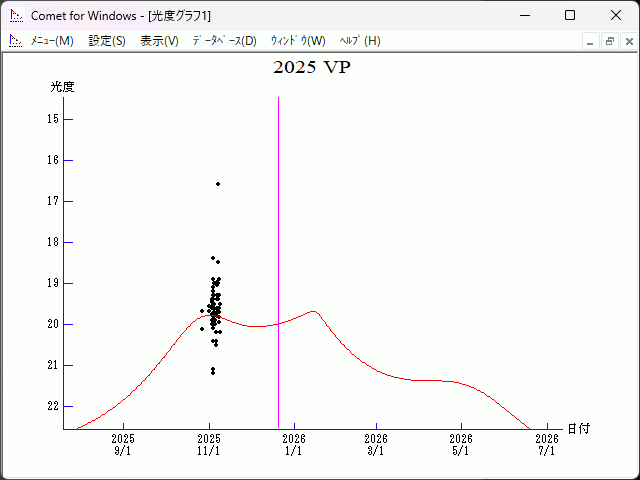Minimize the inner 光度グラフ1 child window
The width and height of the screenshot is (640, 480).
(x=590, y=42)
